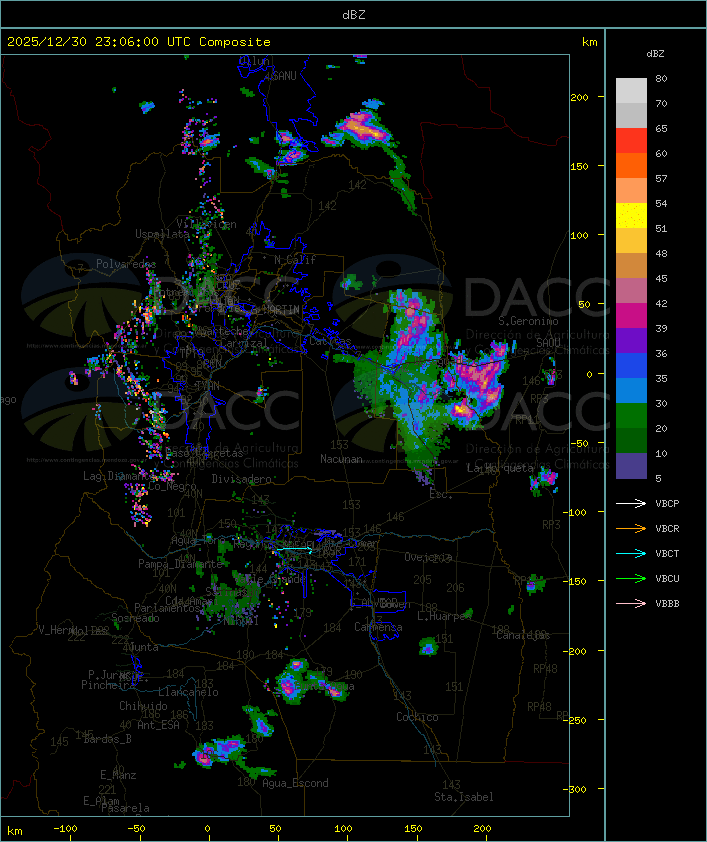Click the Carmensa place label
Image resolution: width=707 pixels, height=842 pixels.
coord(378,627)
